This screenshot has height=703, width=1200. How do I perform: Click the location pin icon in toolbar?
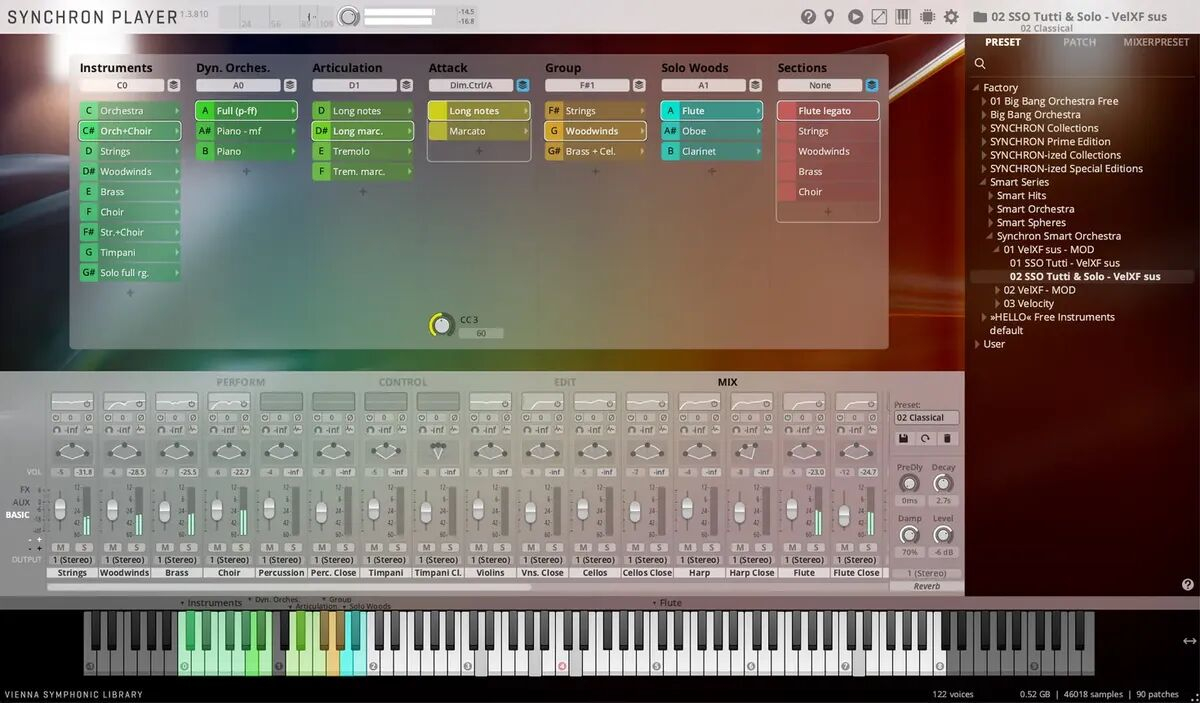pos(829,17)
